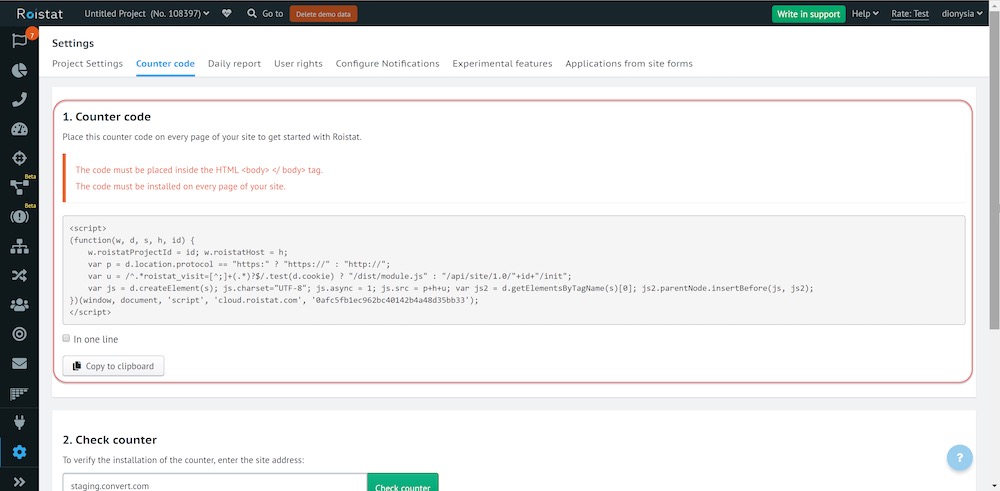Switch to the Daily report tab

[x=234, y=64]
